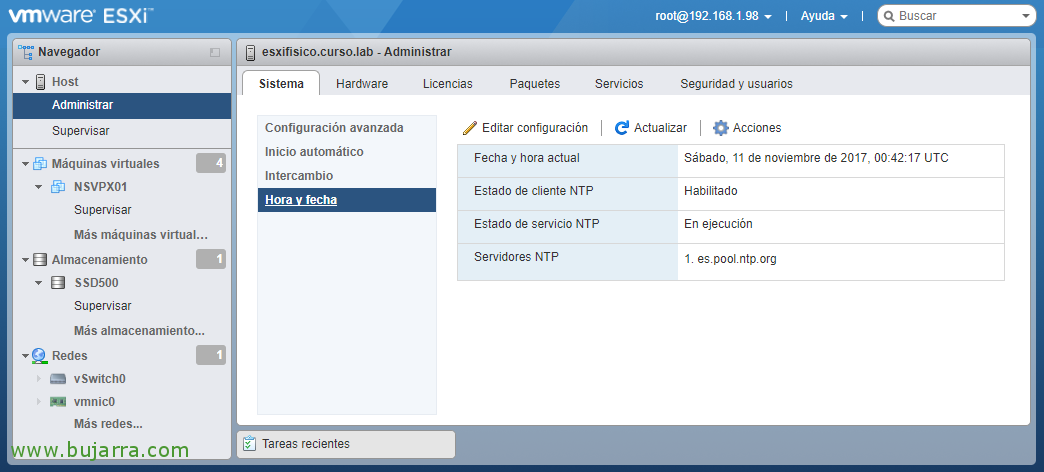Minimize the Navegador panel via its corner icon

tap(215, 52)
